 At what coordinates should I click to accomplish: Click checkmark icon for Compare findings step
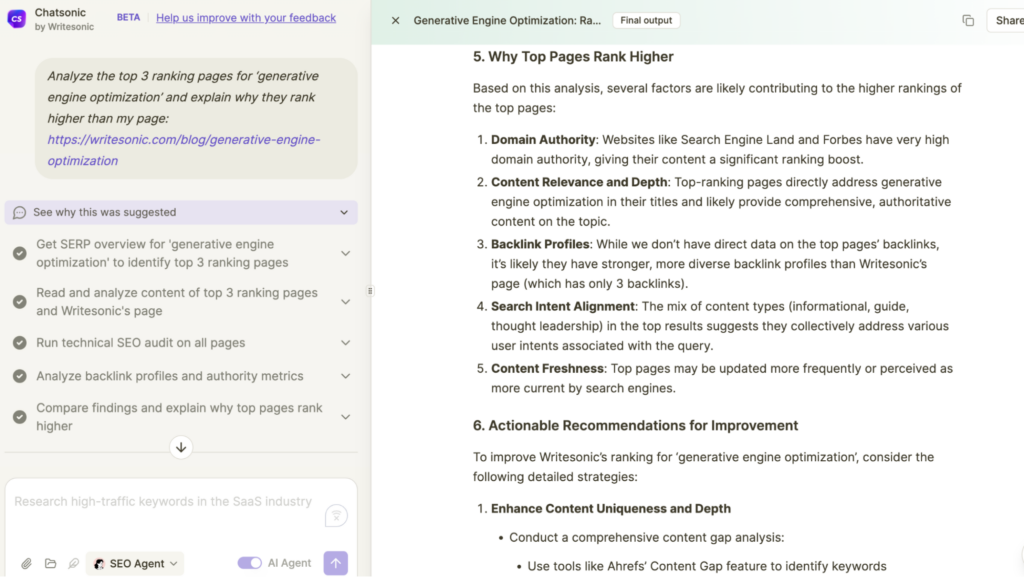click(x=20, y=416)
